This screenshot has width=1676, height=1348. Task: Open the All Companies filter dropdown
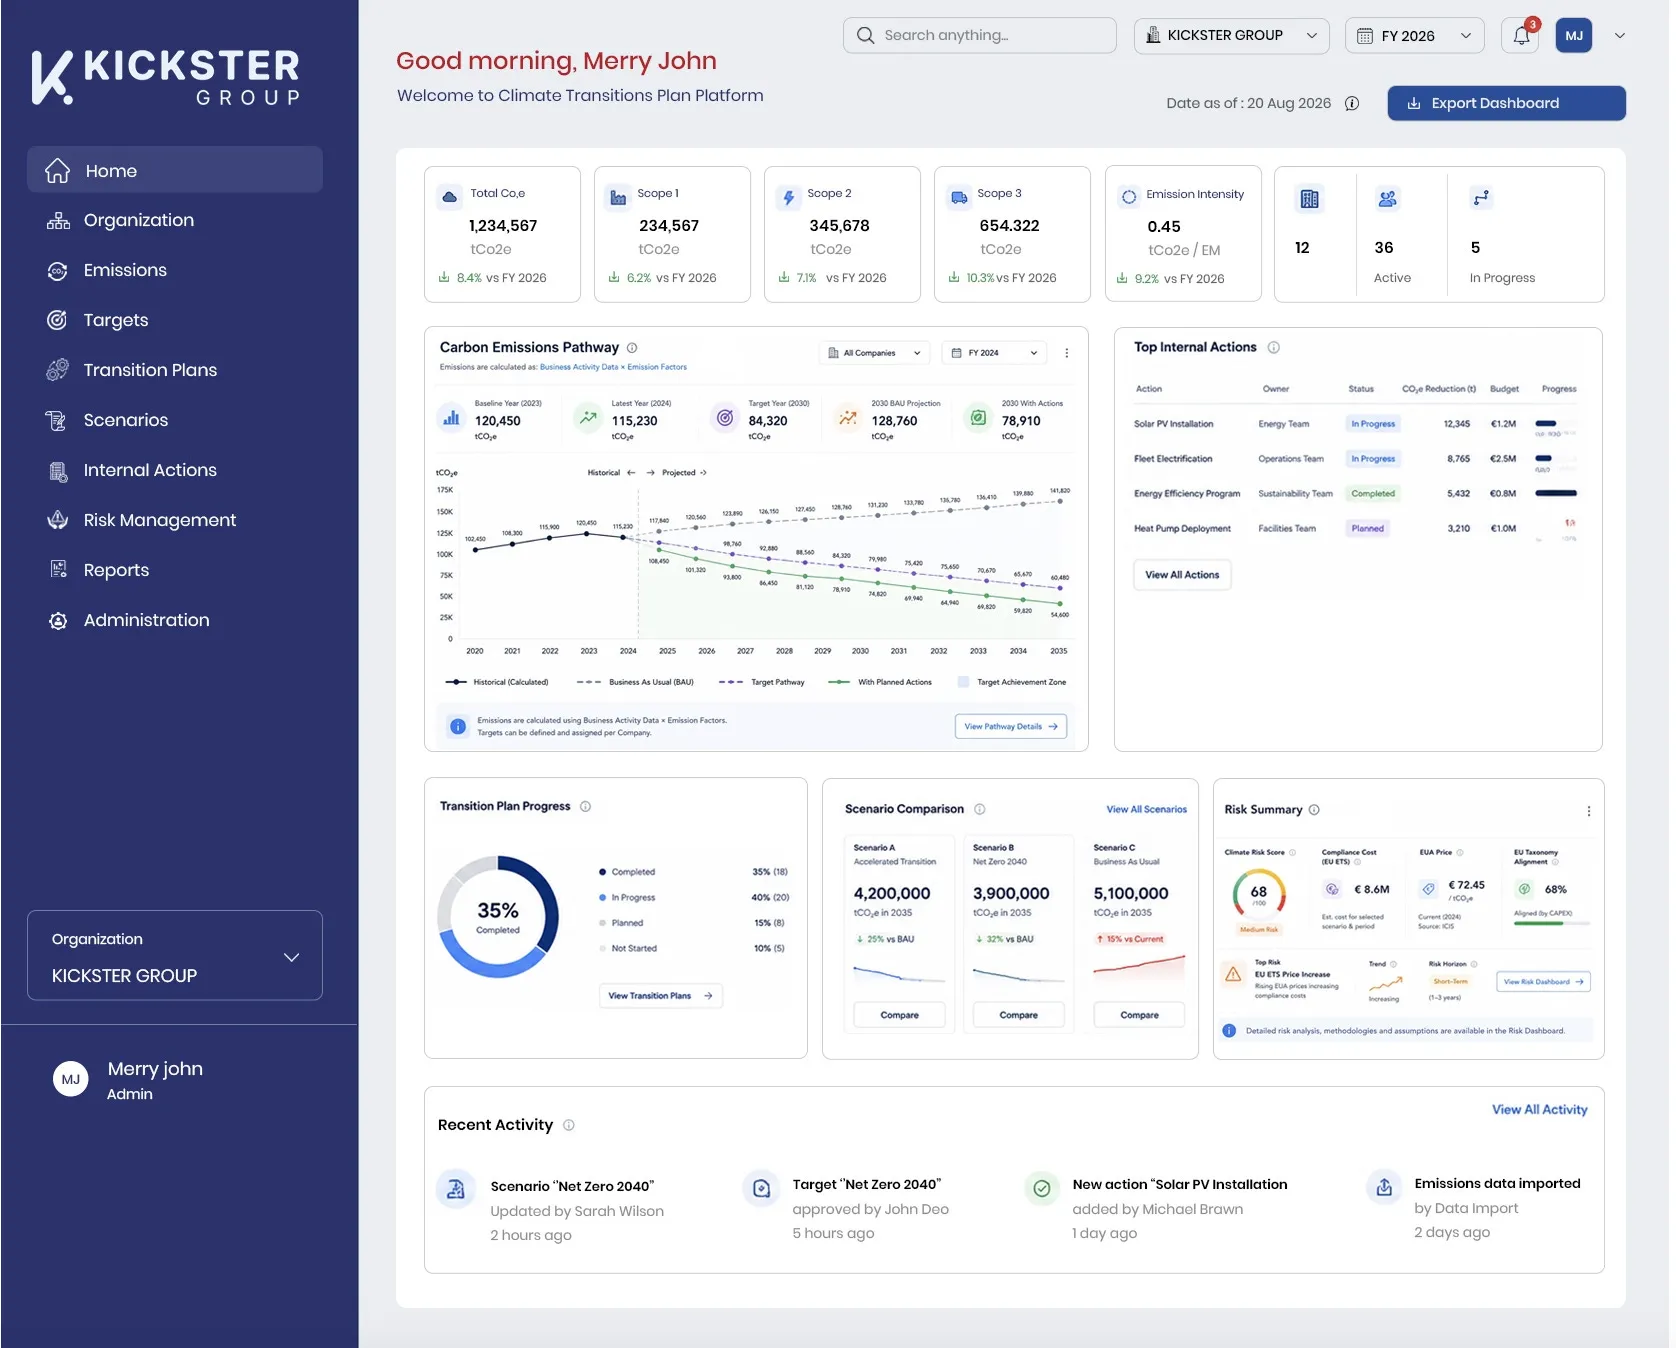click(x=875, y=353)
